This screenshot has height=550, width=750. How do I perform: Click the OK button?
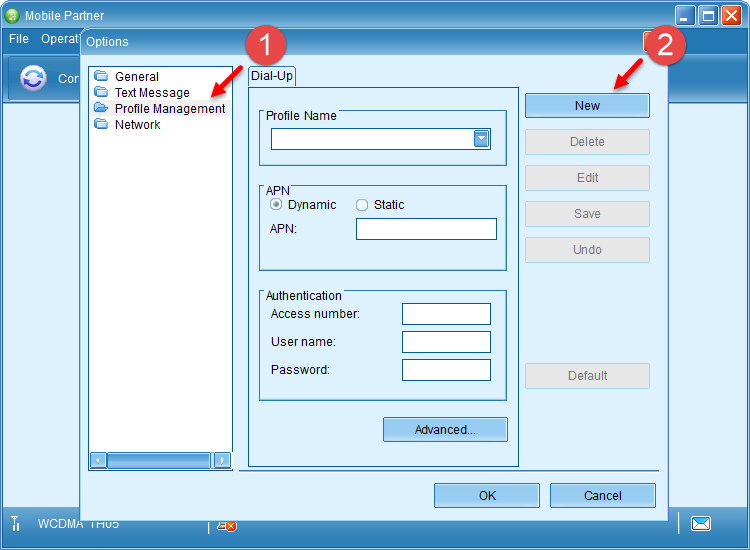click(x=487, y=495)
